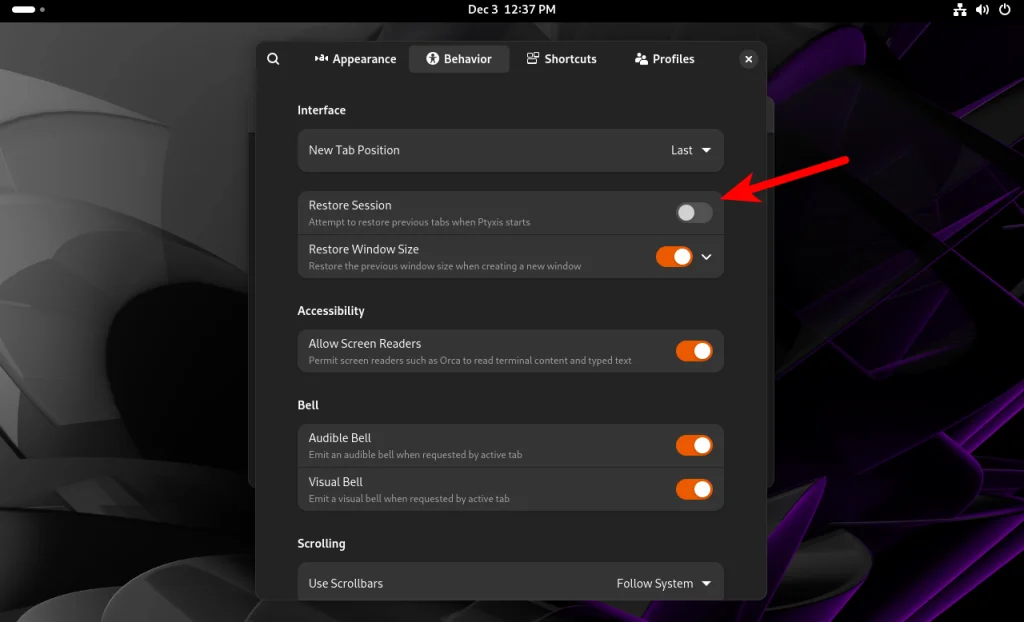Click the Scrolling section heading
This screenshot has width=1024, height=622.
click(321, 544)
